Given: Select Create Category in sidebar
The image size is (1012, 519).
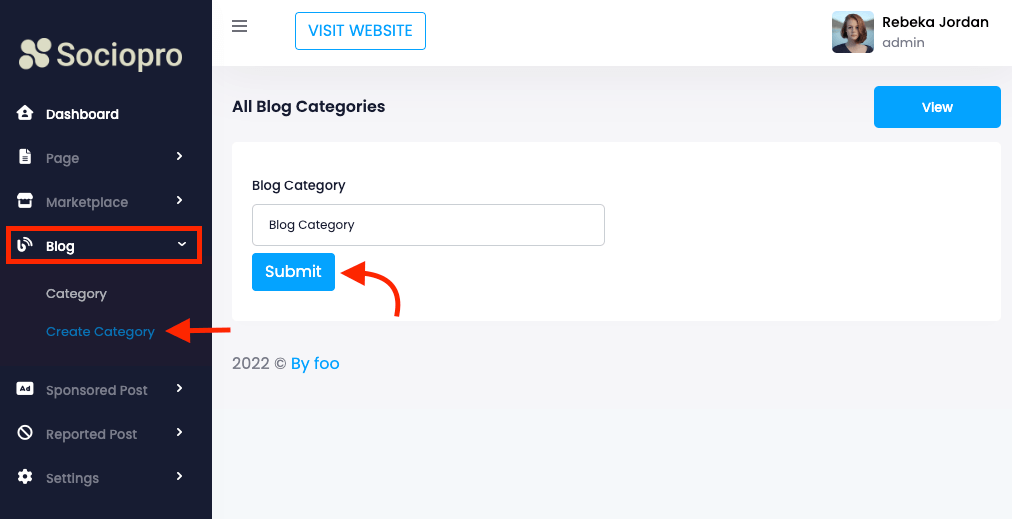Looking at the screenshot, I should click(100, 332).
